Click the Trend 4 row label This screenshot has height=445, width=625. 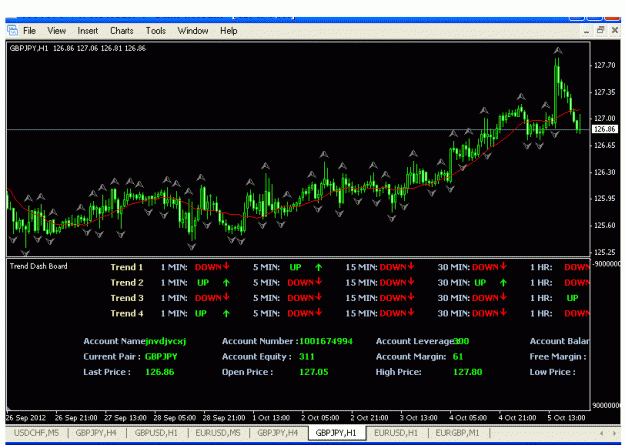click(127, 313)
